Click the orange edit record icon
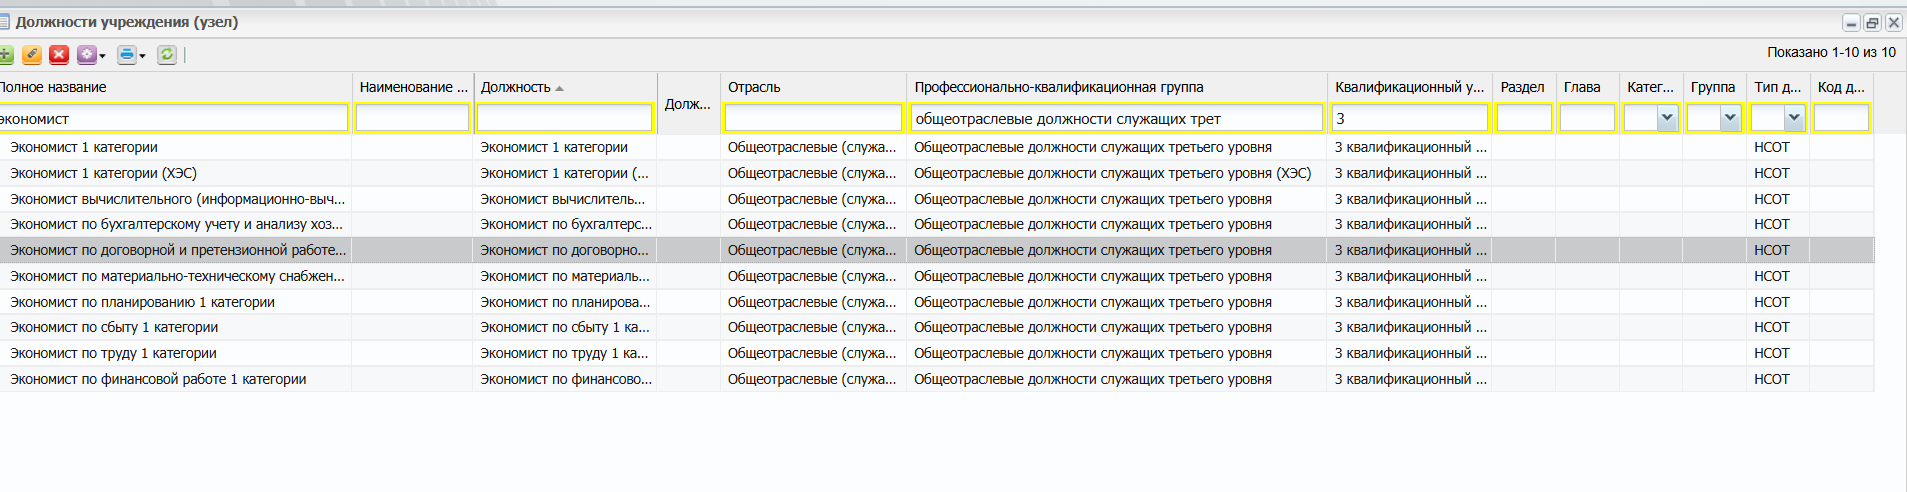The width and height of the screenshot is (1907, 492). point(32,55)
